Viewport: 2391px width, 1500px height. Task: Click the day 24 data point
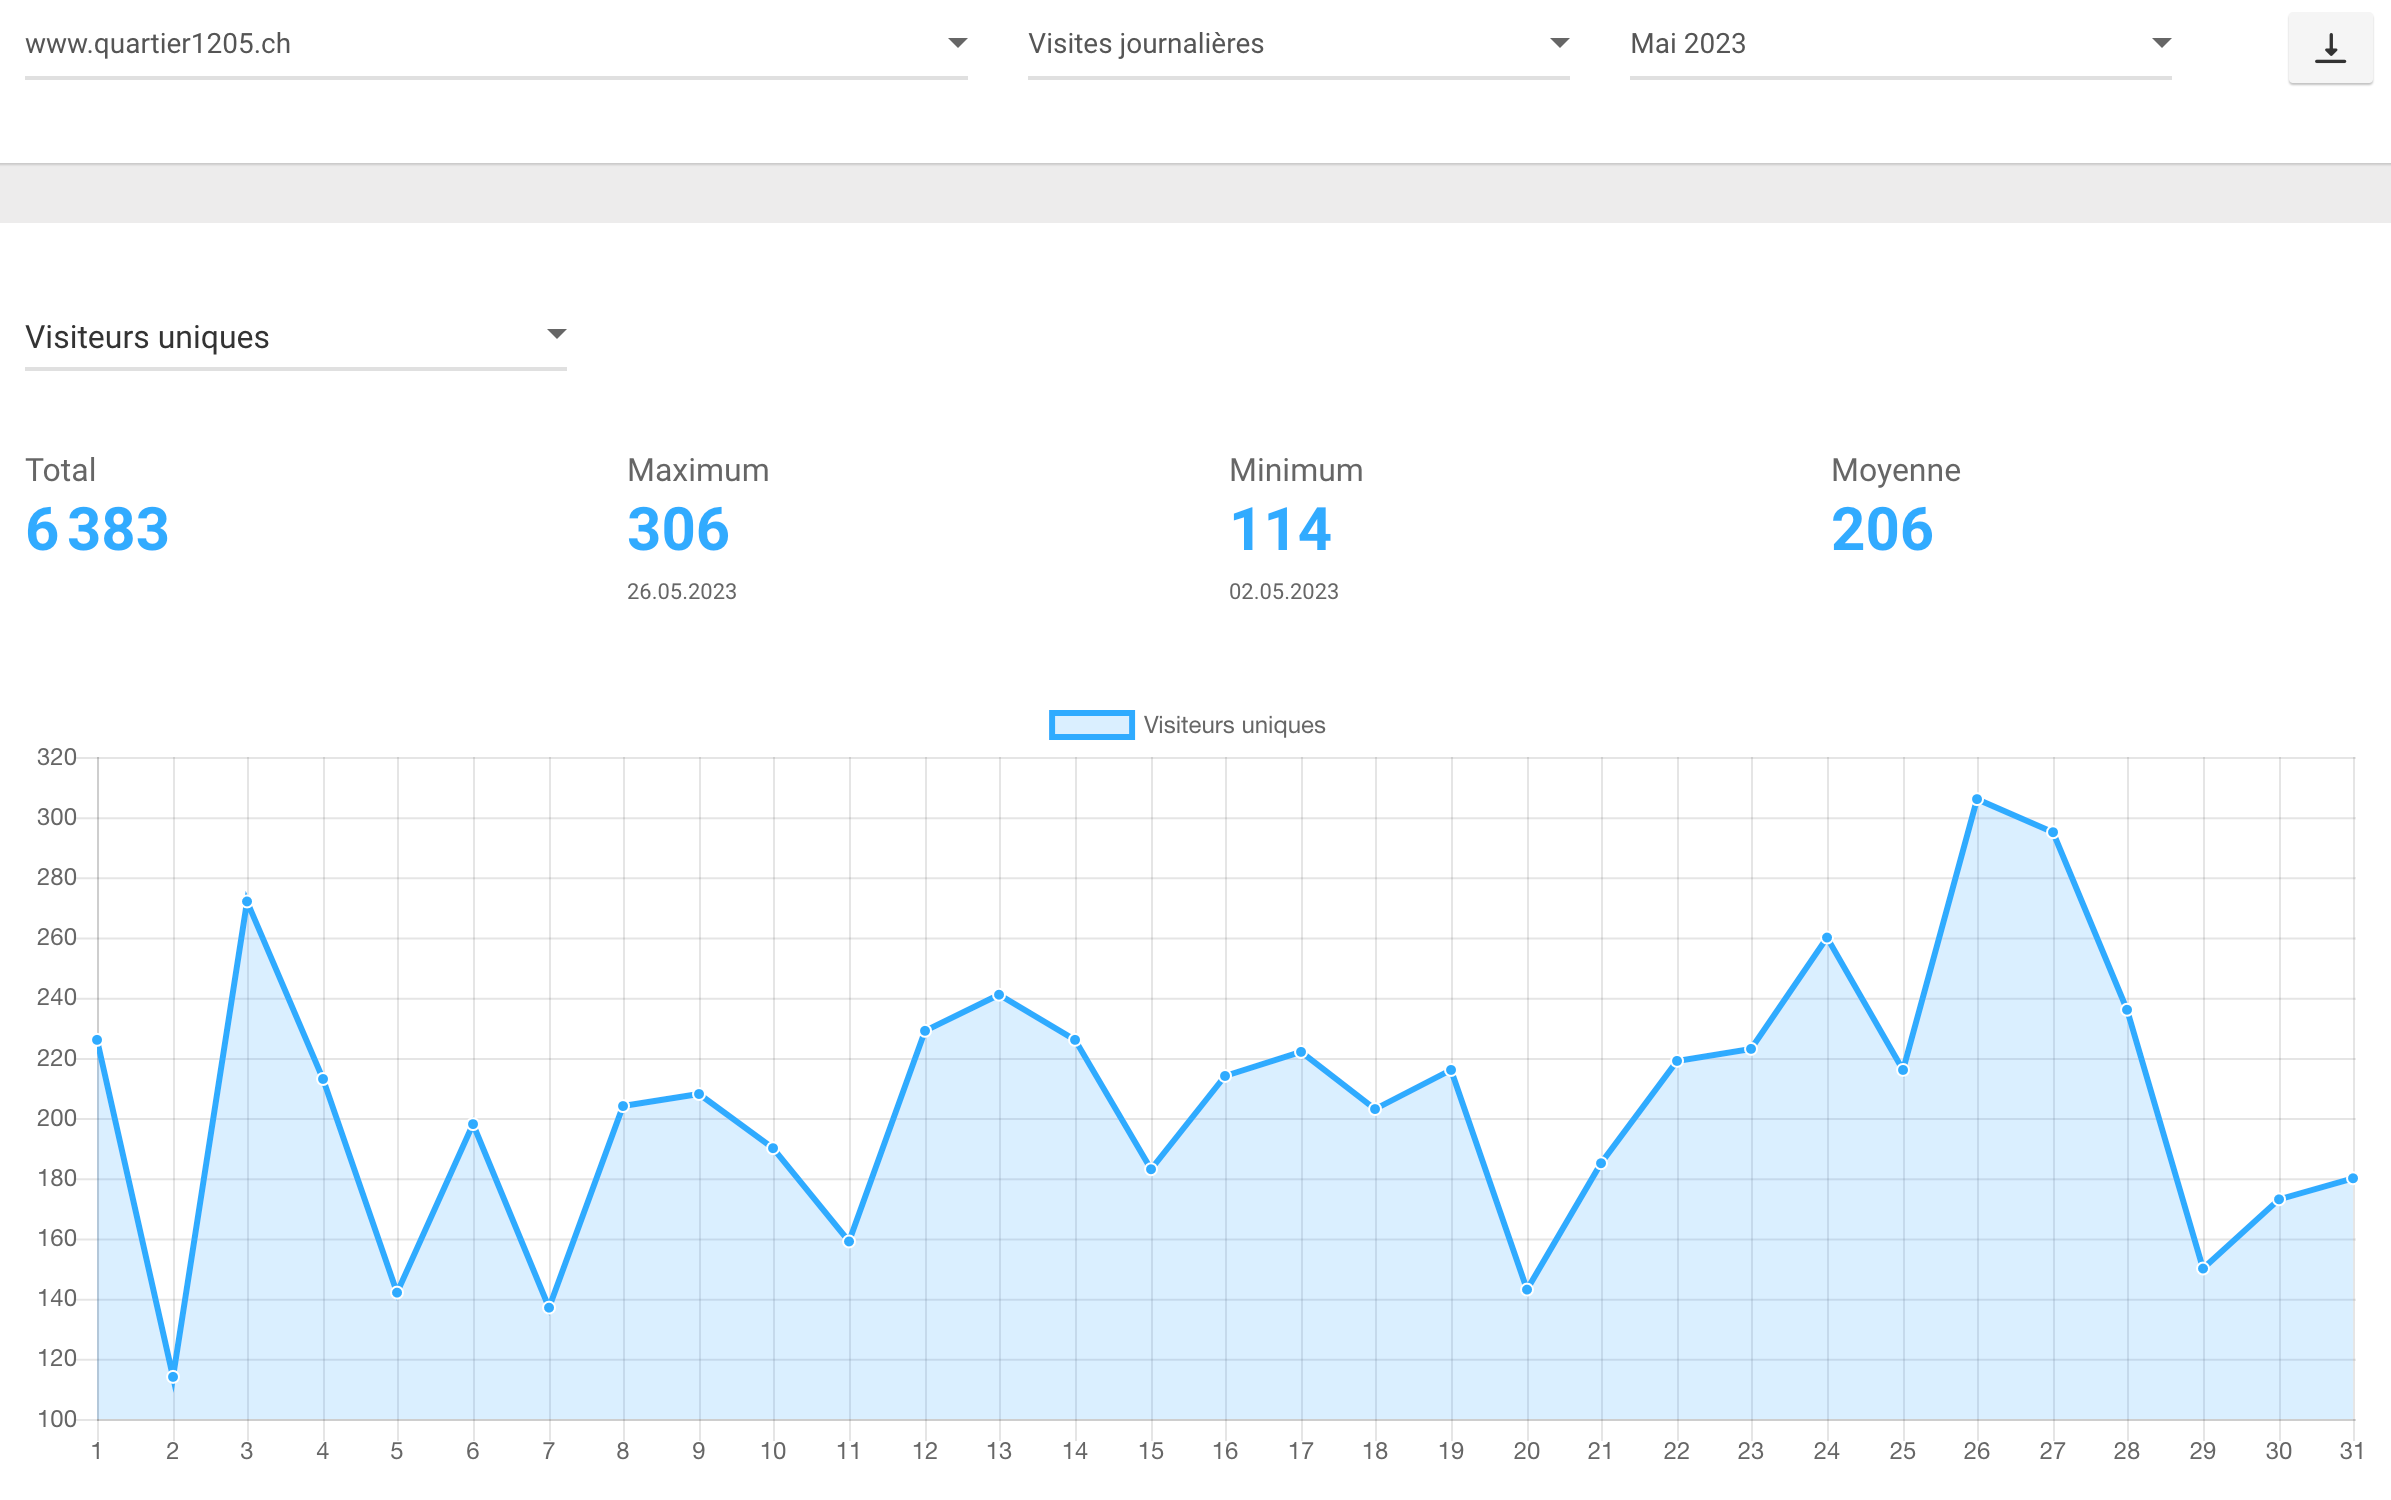click(1827, 938)
